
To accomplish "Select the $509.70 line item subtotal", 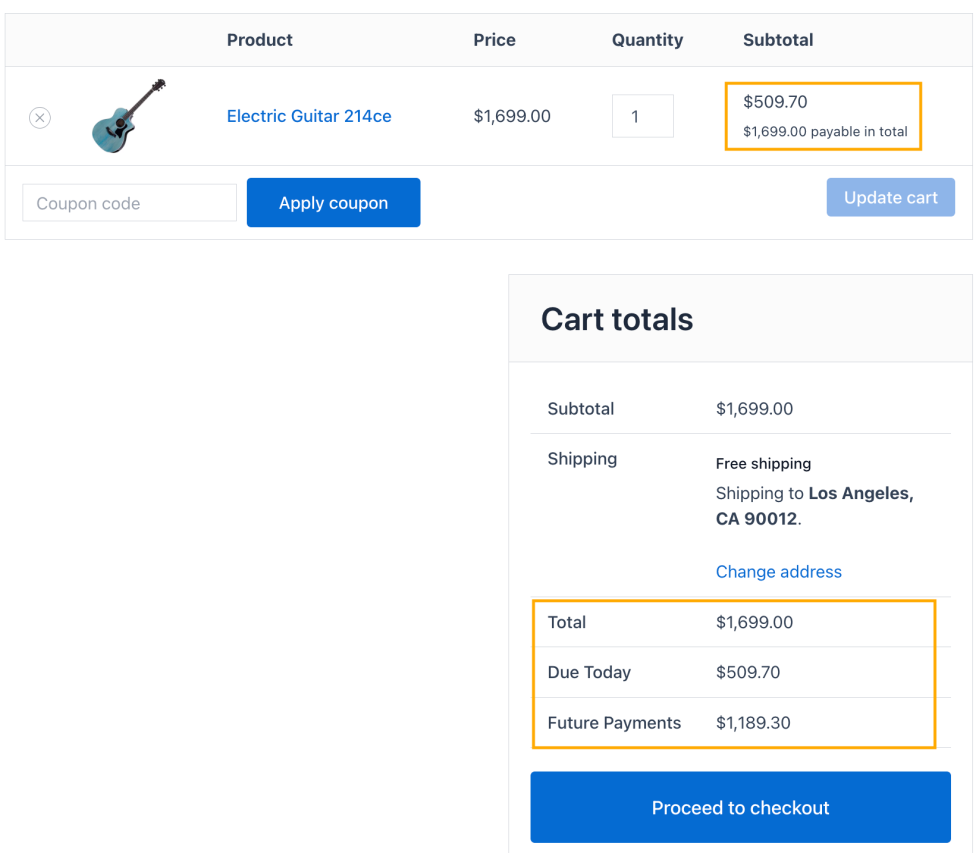I will (x=775, y=102).
